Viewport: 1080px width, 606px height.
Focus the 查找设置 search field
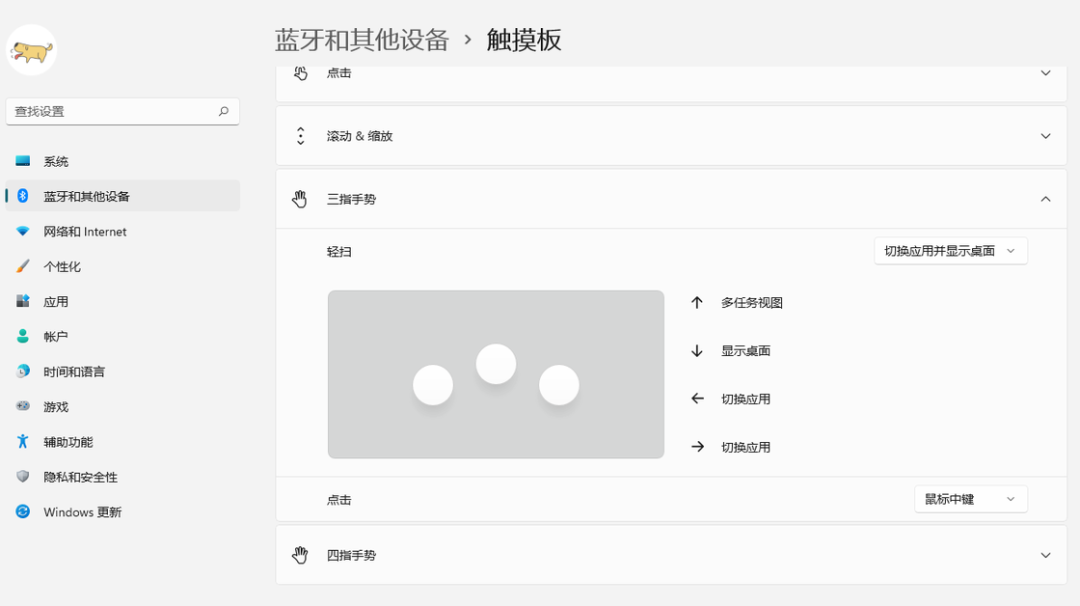[123, 111]
